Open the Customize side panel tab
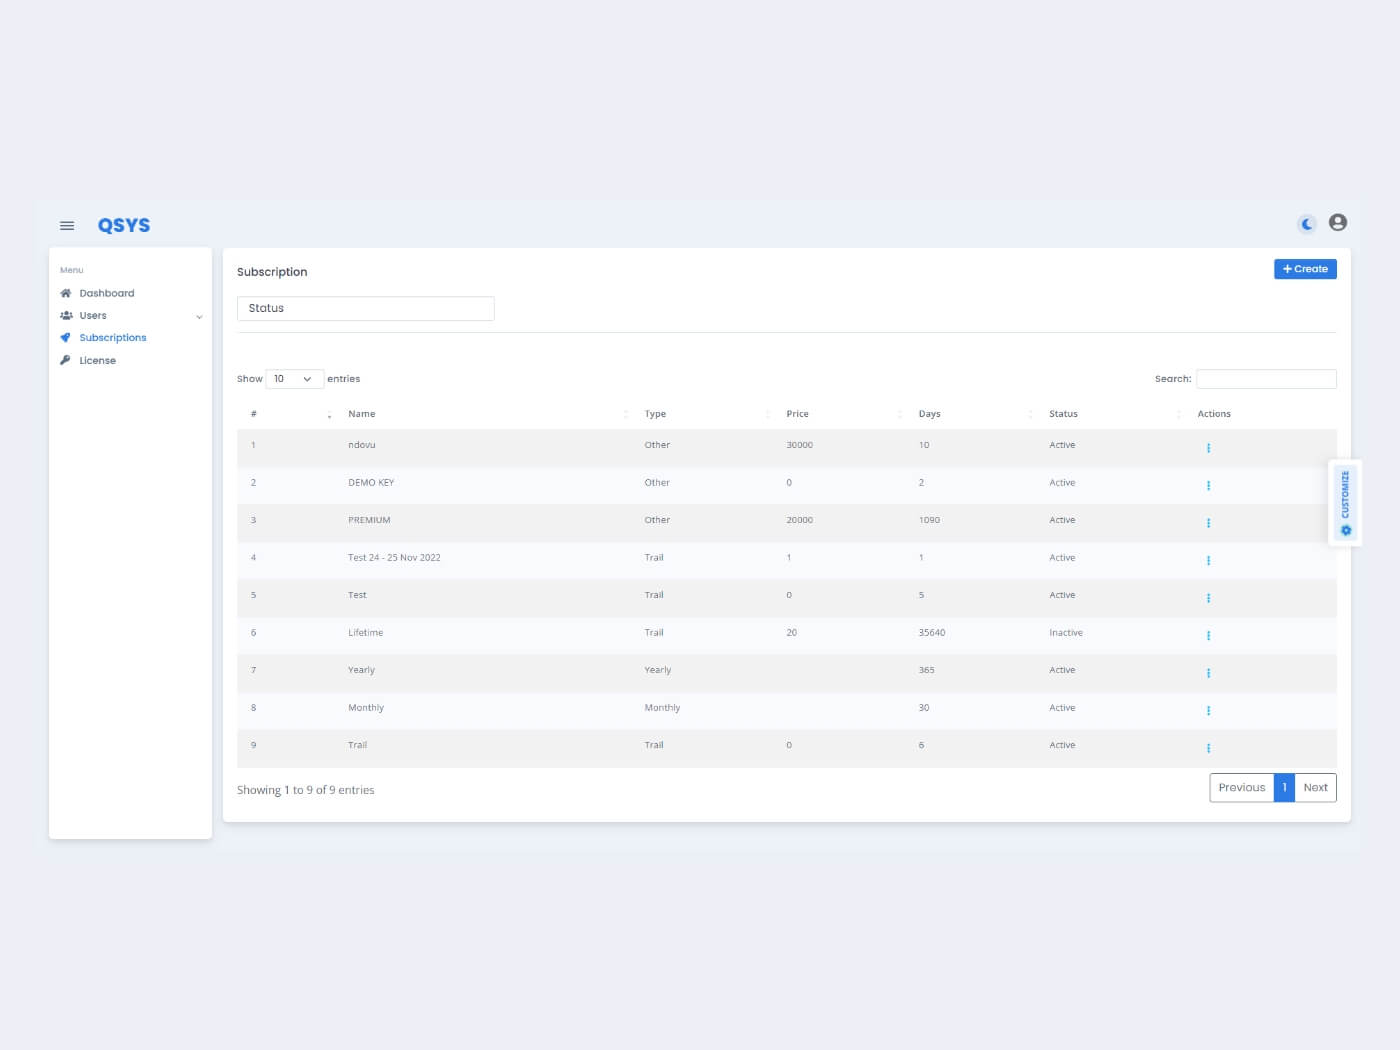Viewport: 1400px width, 1050px height. (x=1345, y=503)
